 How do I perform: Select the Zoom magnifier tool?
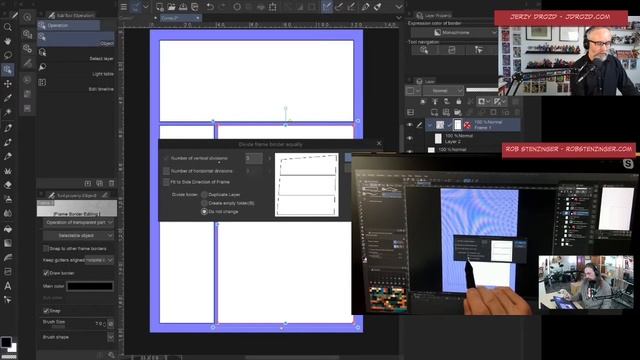point(7,27)
